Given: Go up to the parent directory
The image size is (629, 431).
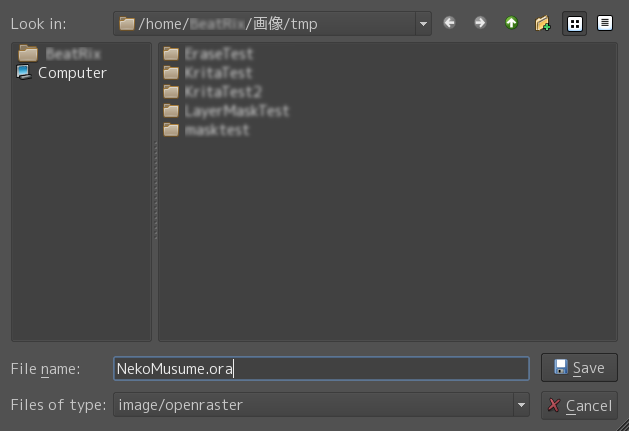Looking at the screenshot, I should pos(512,22).
